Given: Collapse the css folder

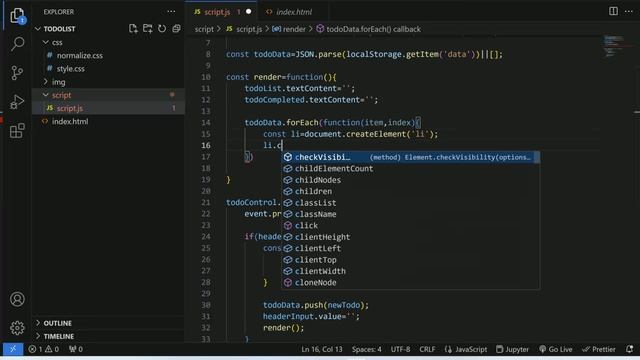Looking at the screenshot, I should point(46,42).
